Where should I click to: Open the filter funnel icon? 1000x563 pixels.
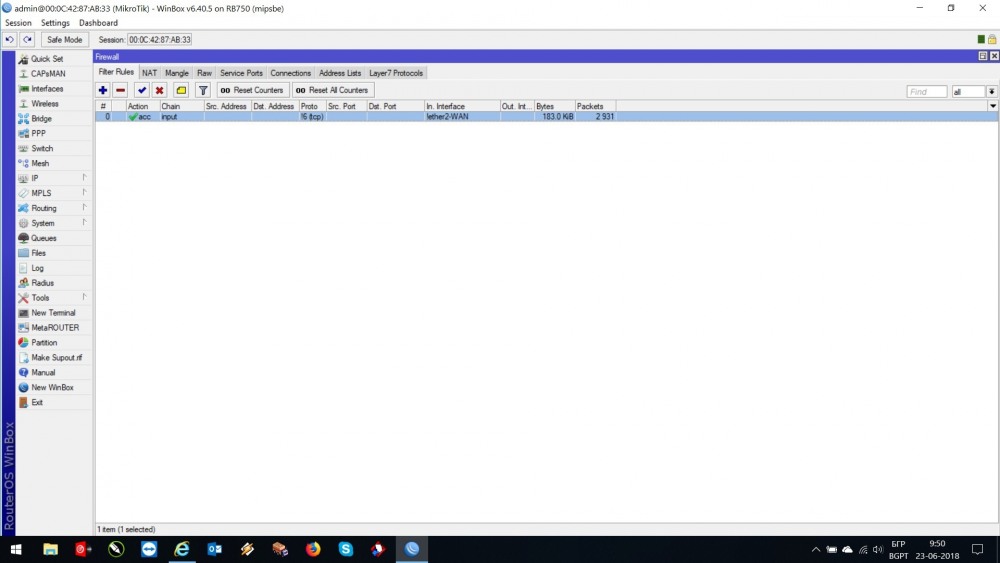(203, 90)
